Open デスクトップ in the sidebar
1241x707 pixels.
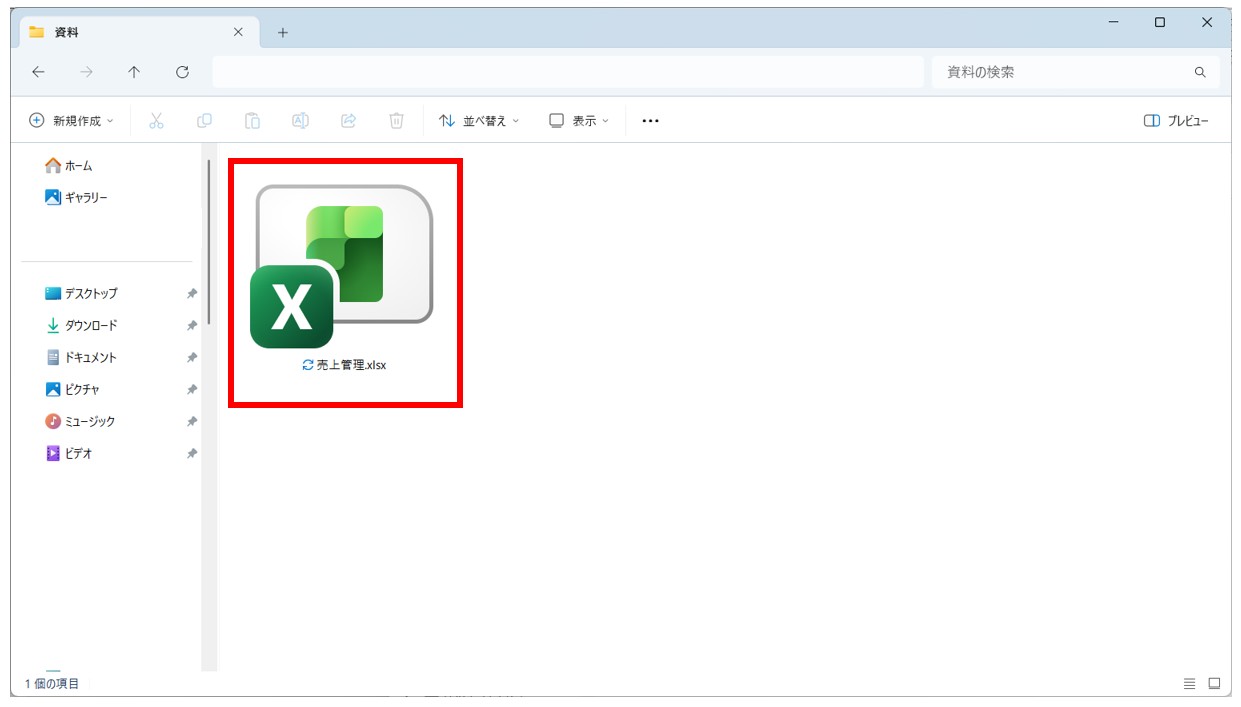pos(82,294)
